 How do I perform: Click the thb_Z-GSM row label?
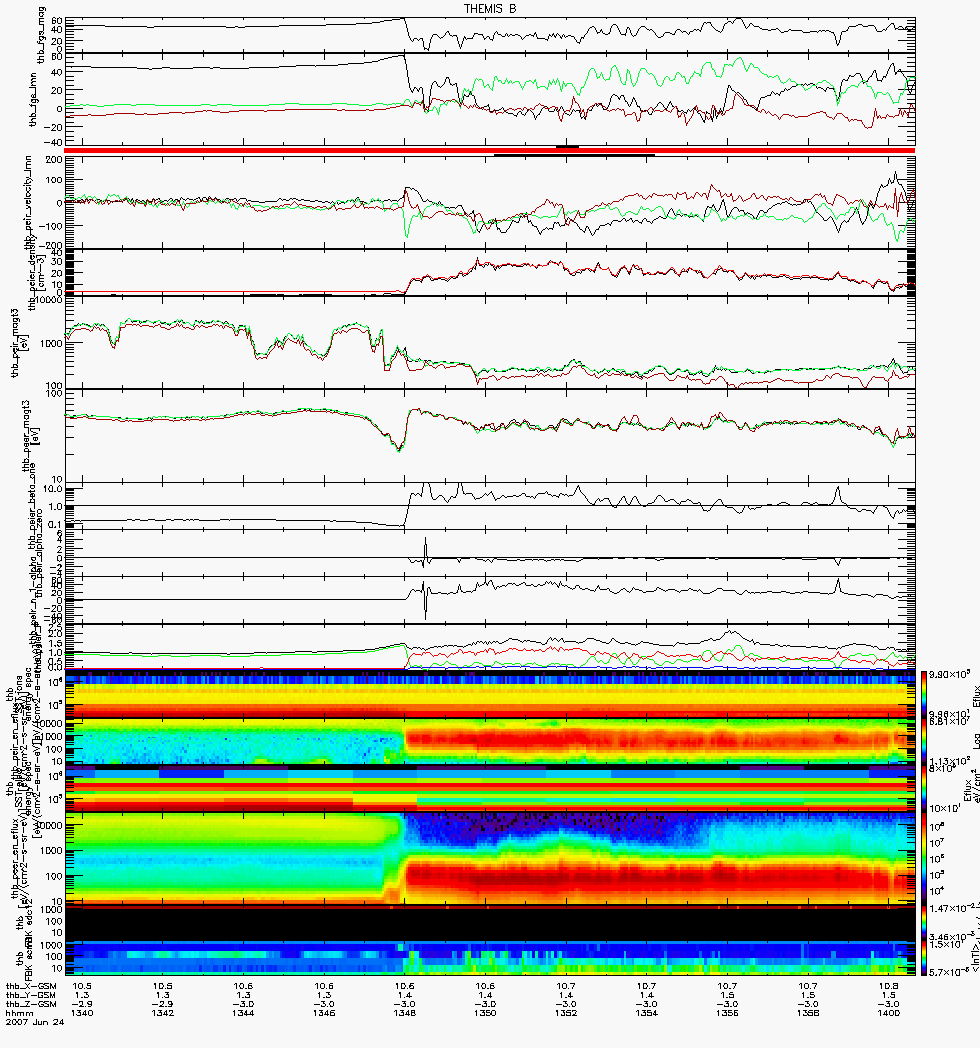[31, 1005]
